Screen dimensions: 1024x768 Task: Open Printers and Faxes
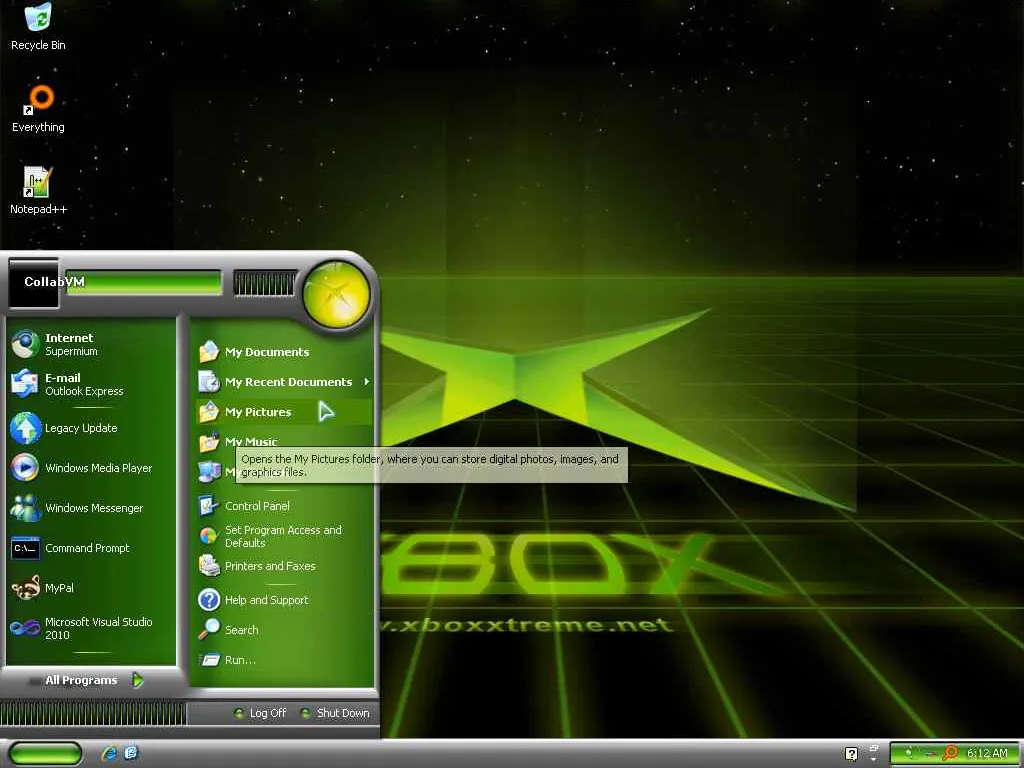pos(283,566)
